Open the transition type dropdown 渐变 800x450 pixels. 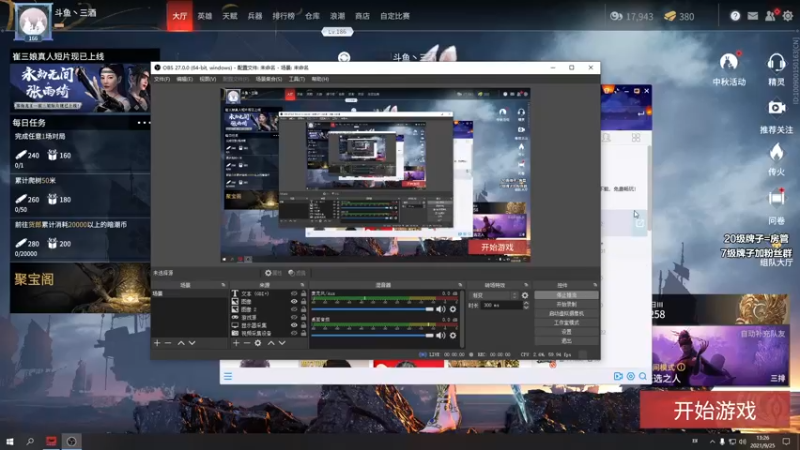pyautogui.click(x=495, y=295)
